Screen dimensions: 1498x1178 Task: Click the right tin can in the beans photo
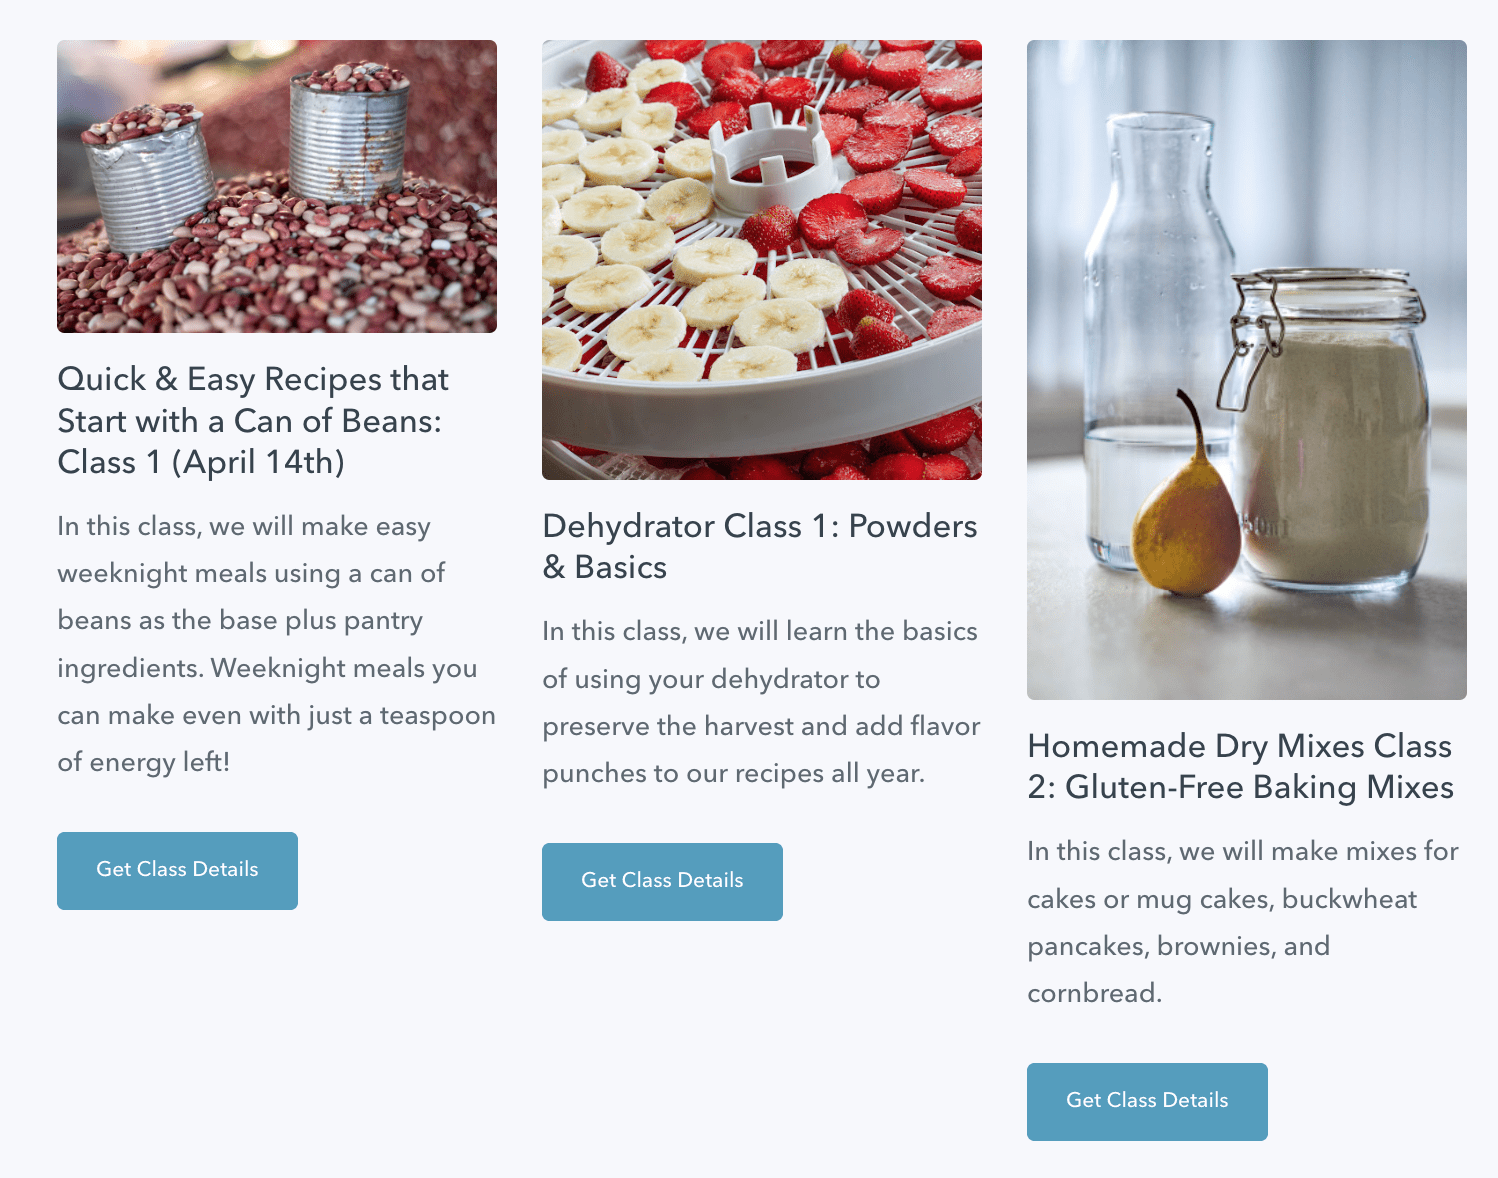pyautogui.click(x=349, y=133)
